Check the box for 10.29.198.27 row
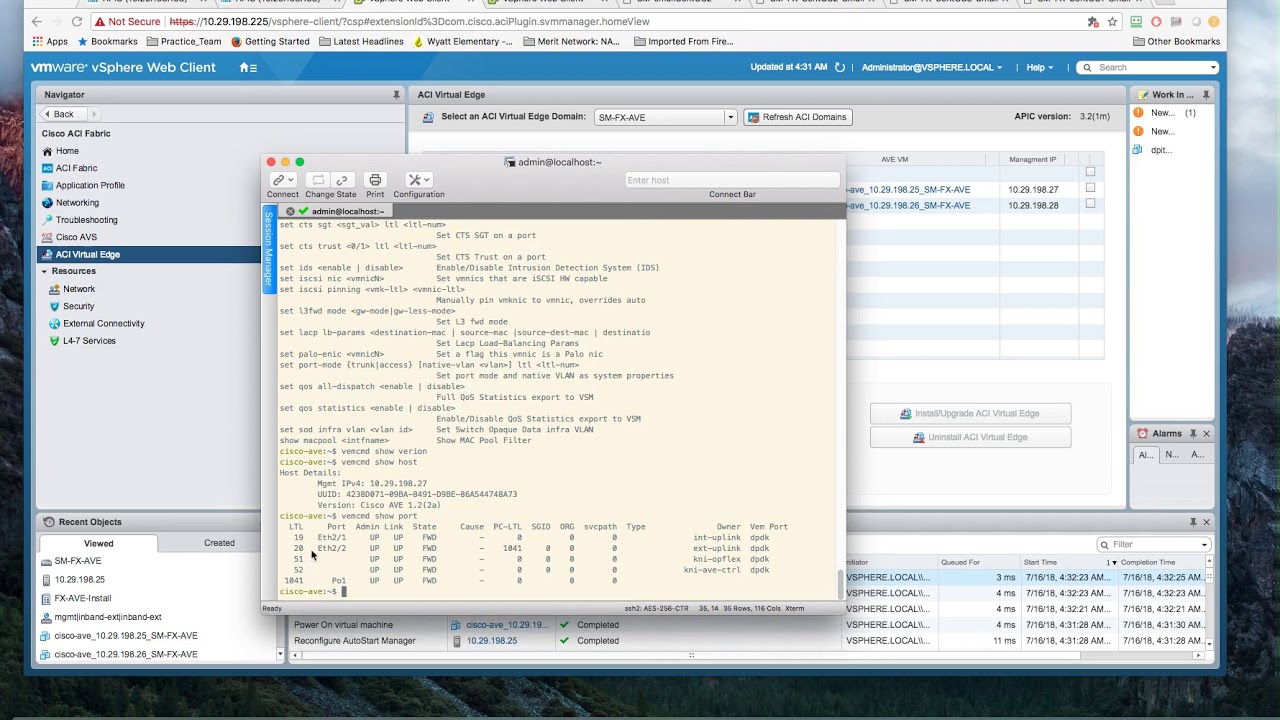1280x720 pixels. tap(1090, 188)
